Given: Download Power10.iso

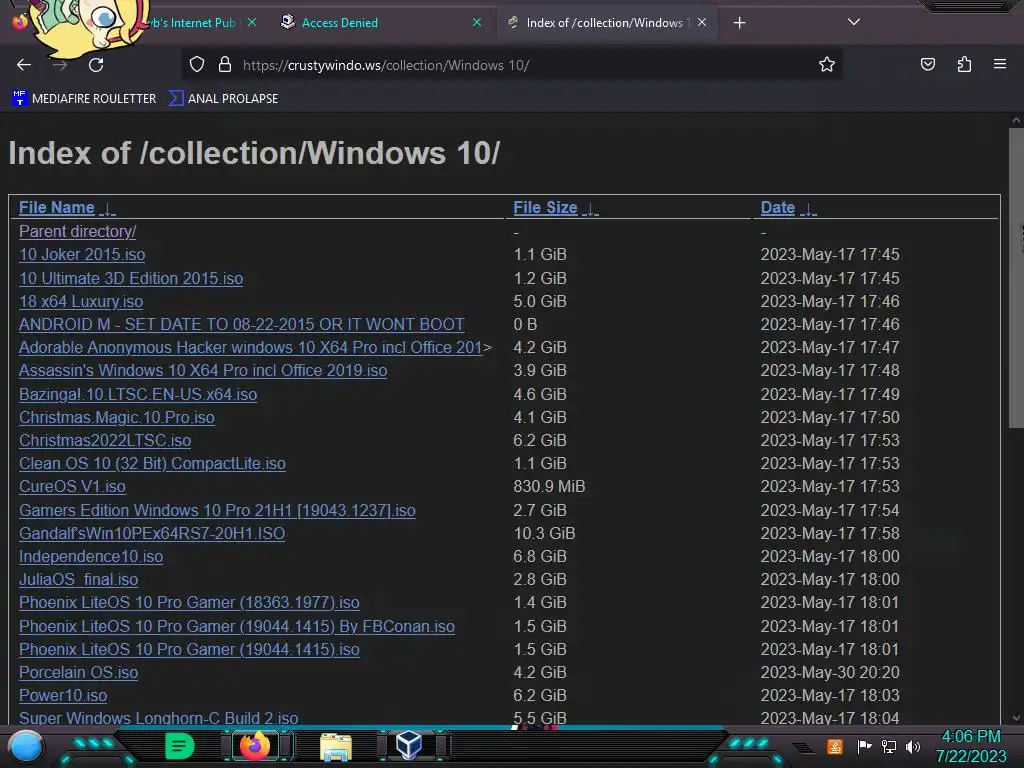Looking at the screenshot, I should (x=63, y=696).
